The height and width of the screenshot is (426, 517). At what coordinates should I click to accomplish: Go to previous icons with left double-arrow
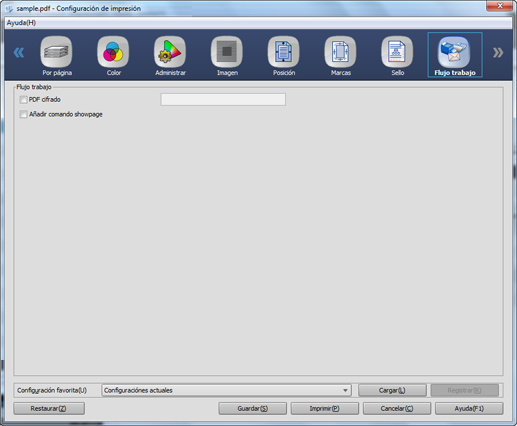(x=19, y=52)
